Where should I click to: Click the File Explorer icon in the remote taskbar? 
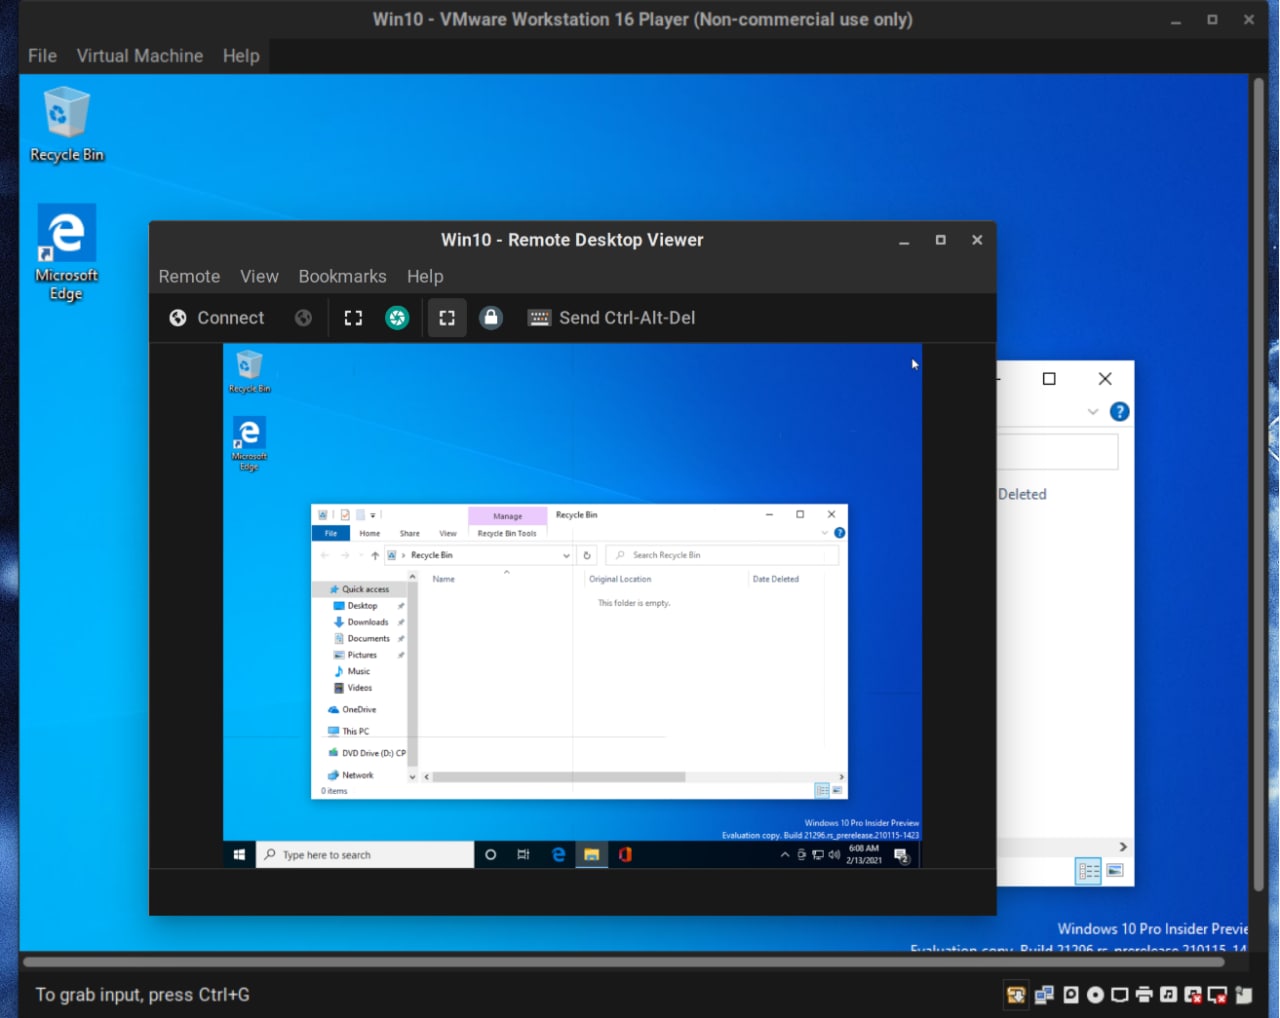click(x=592, y=855)
